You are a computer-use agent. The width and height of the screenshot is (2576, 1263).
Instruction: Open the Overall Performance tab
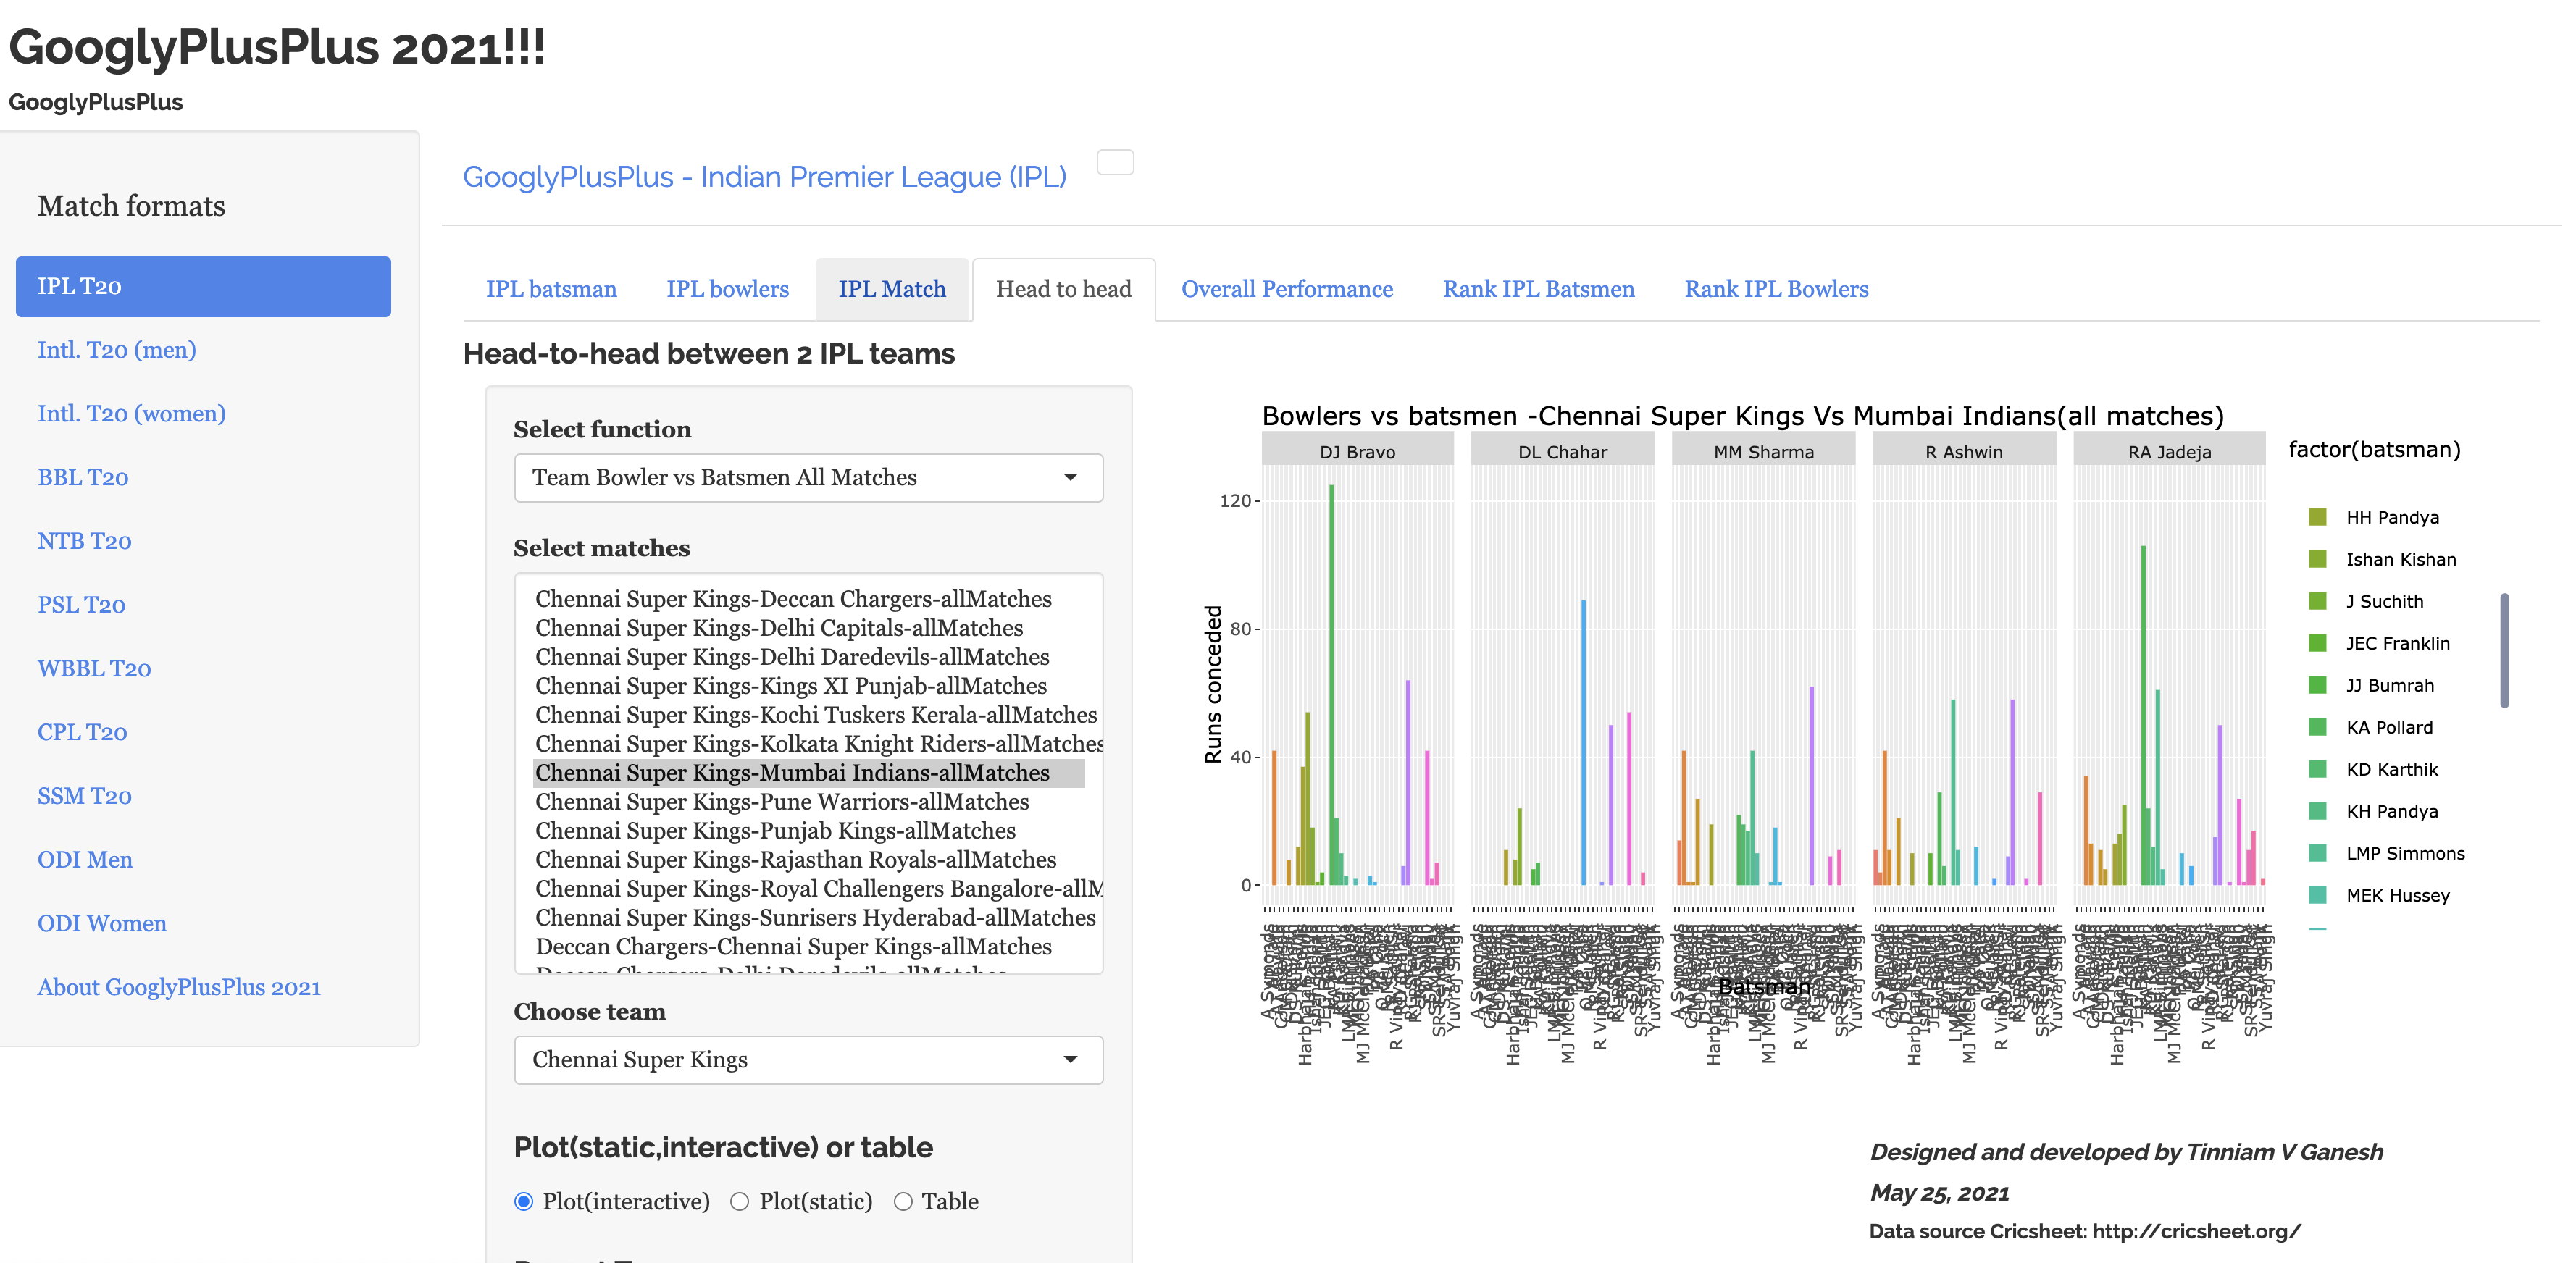click(x=1286, y=289)
